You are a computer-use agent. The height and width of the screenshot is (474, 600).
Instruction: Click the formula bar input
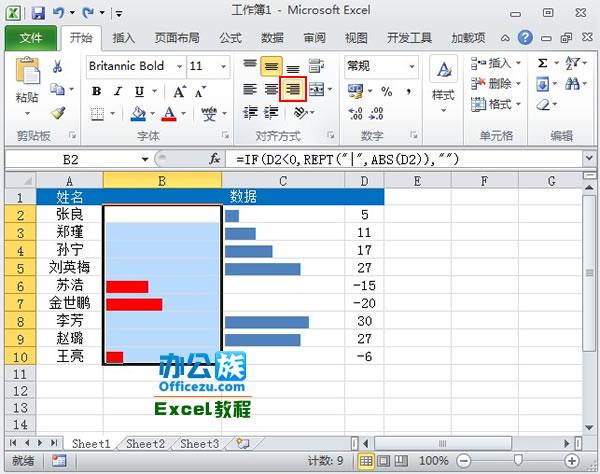(404, 159)
